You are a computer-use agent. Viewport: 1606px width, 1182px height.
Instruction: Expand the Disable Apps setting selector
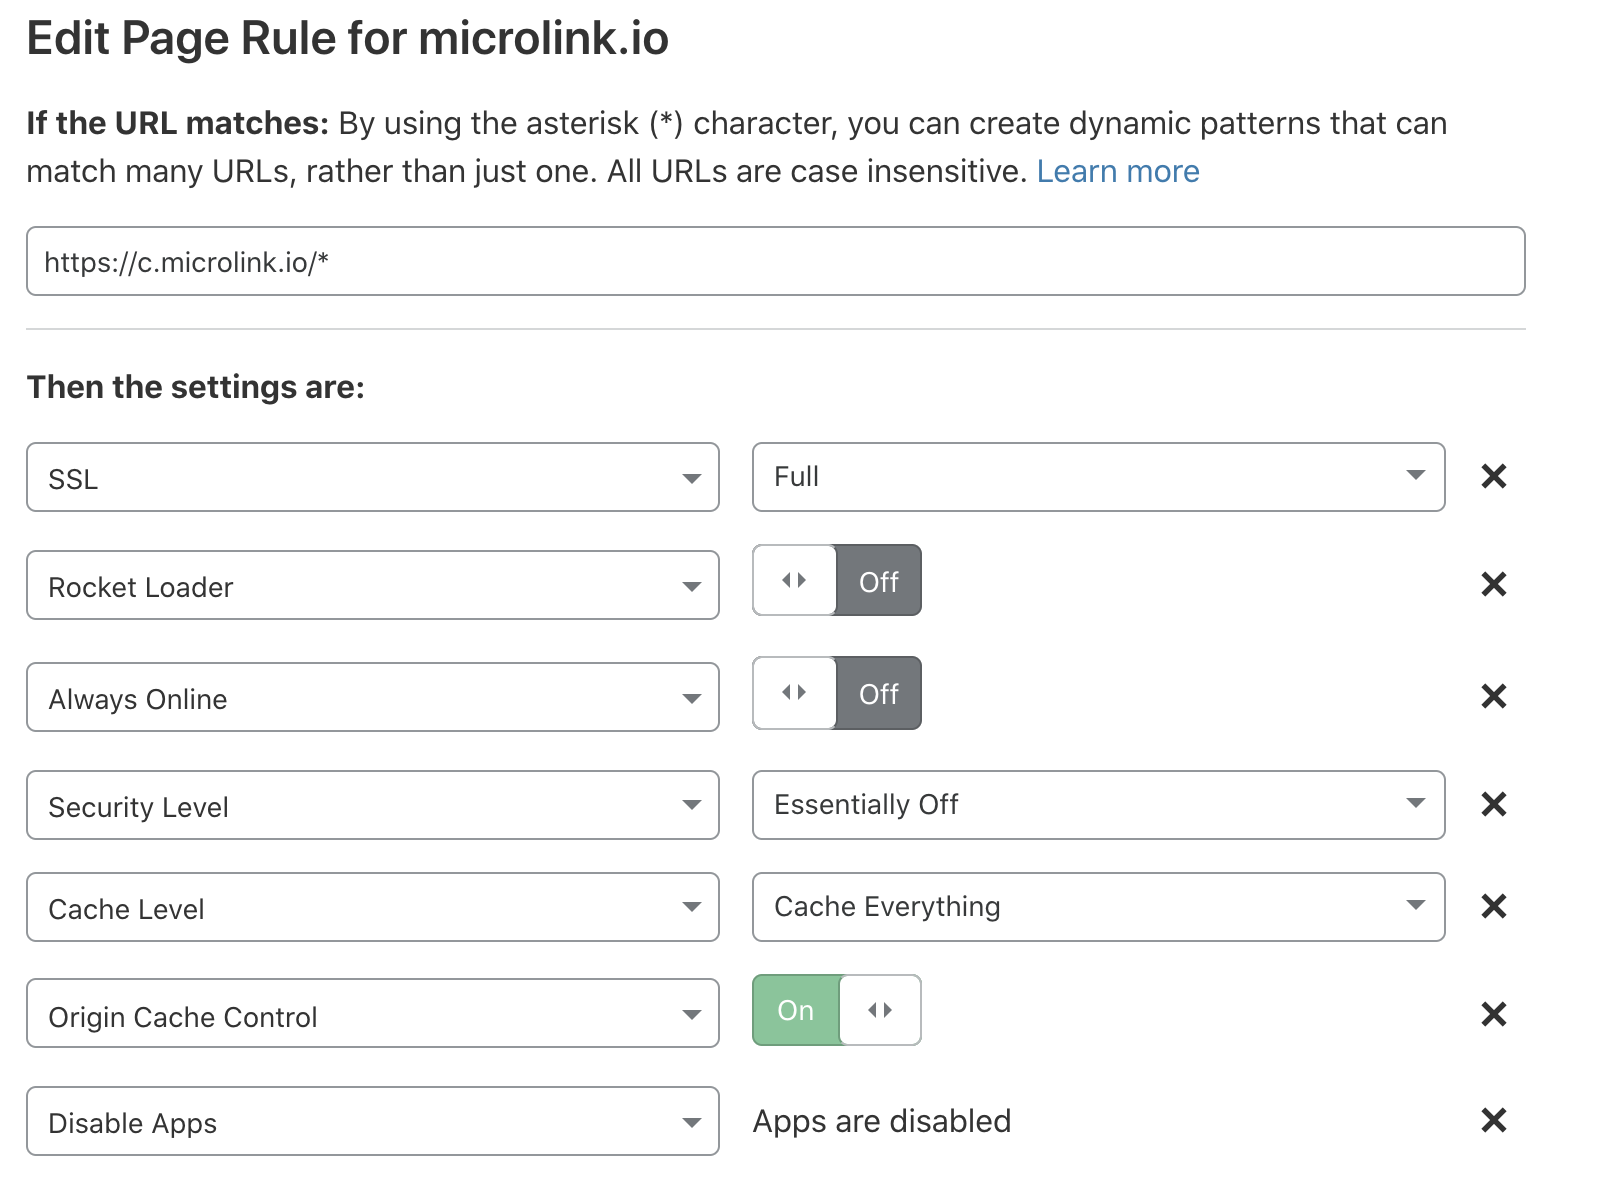point(372,1122)
